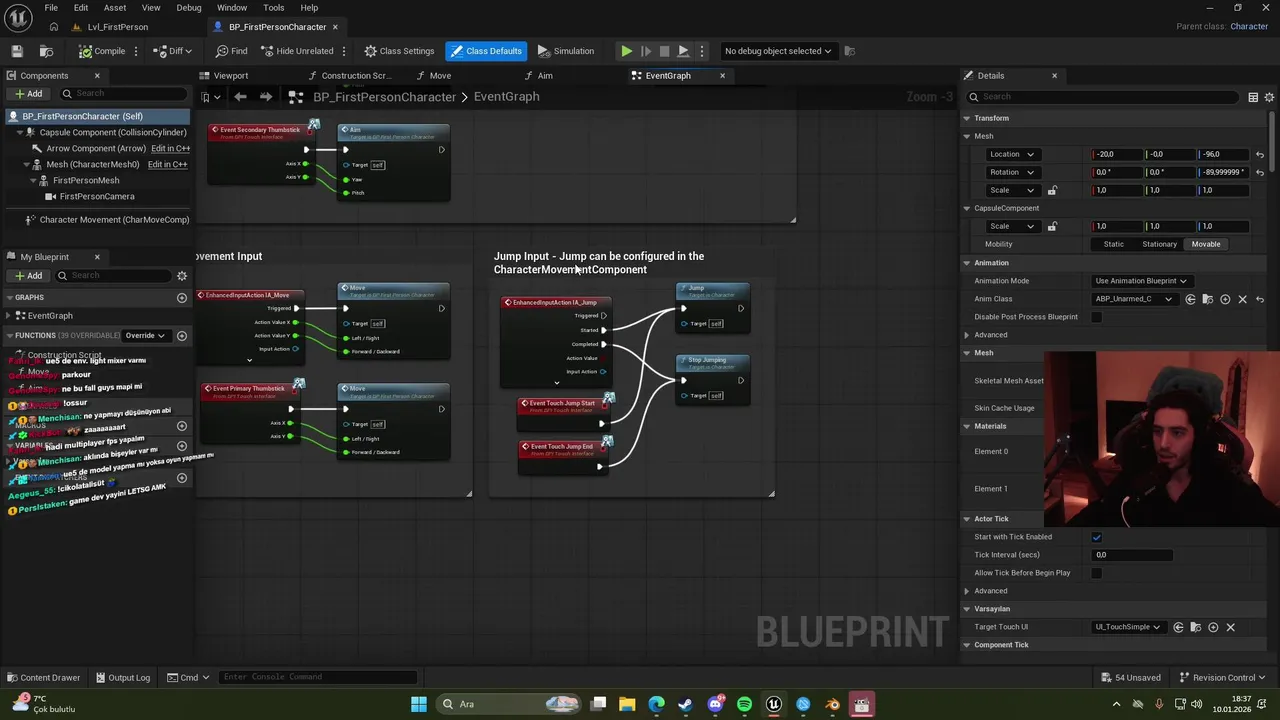This screenshot has height=720, width=1280.
Task: Open the Output Log
Action: [122, 677]
